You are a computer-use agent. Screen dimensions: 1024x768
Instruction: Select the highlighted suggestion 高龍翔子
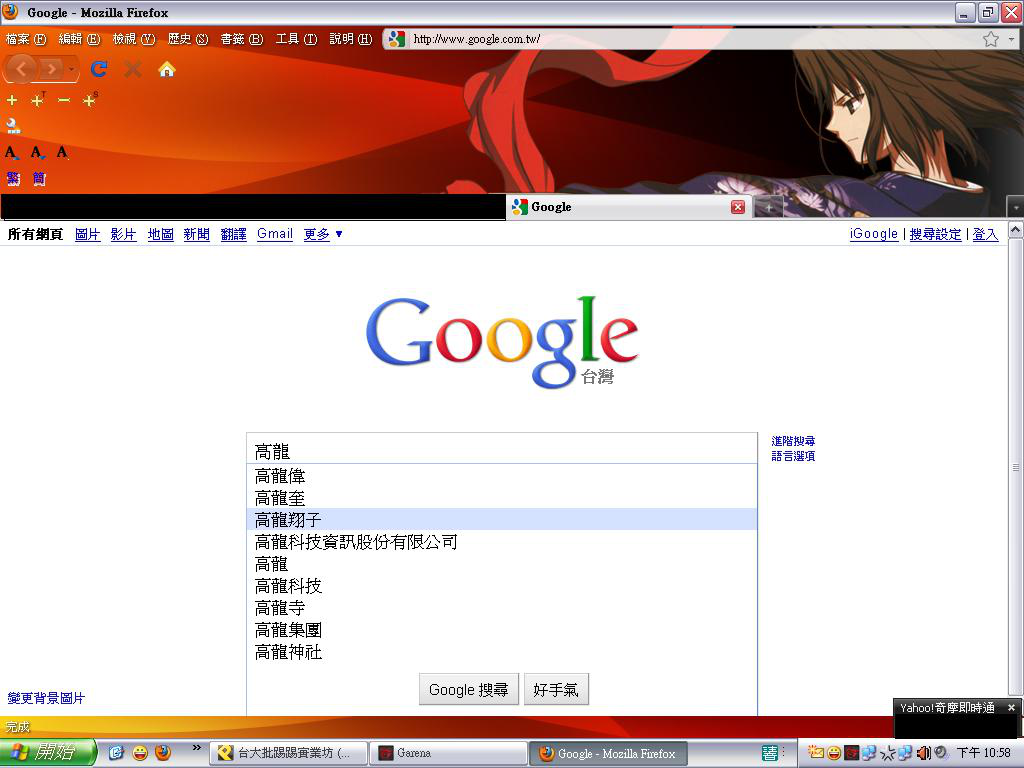coord(502,520)
